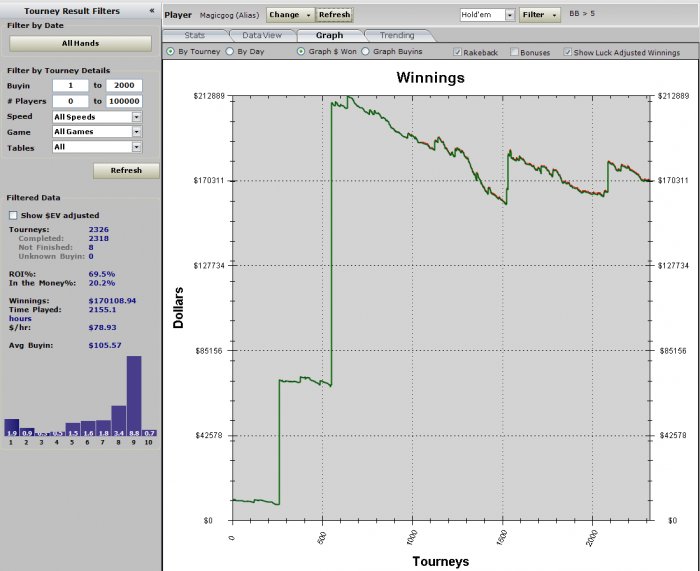Switch to the Stats tab
This screenshot has height=571, width=700.
click(x=195, y=35)
